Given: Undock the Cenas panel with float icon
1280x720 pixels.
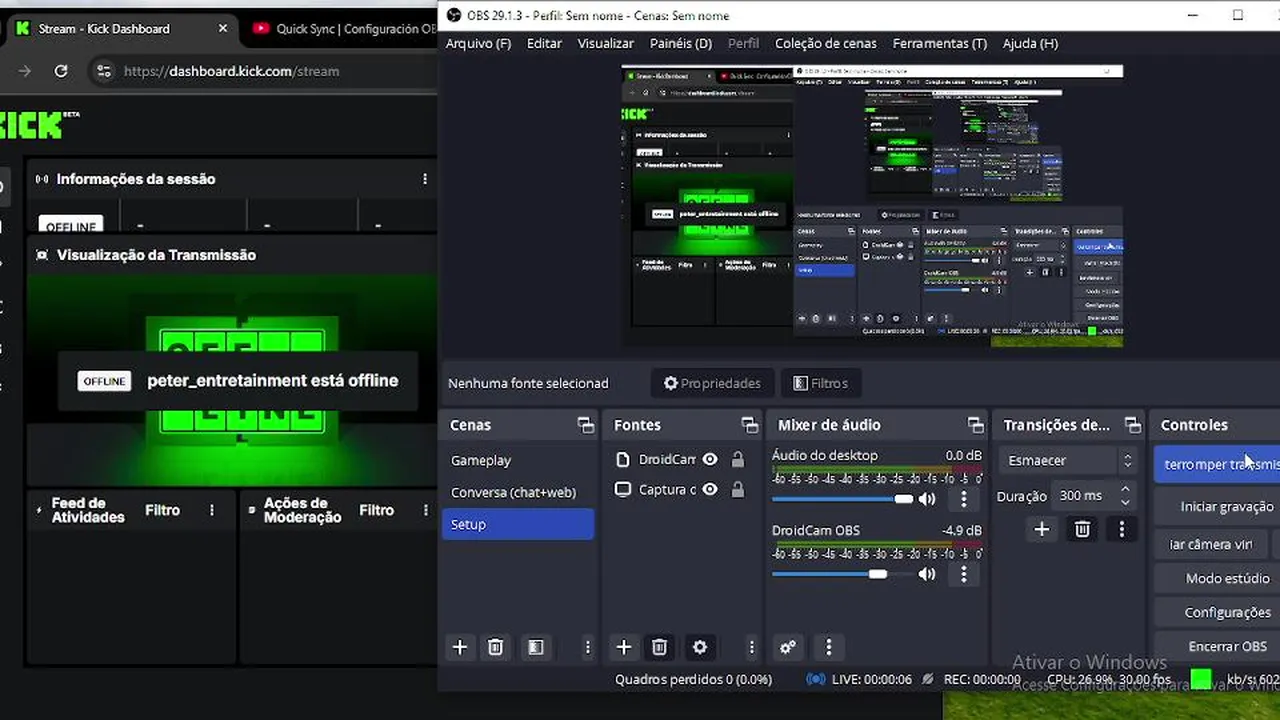Looking at the screenshot, I should click(x=586, y=425).
